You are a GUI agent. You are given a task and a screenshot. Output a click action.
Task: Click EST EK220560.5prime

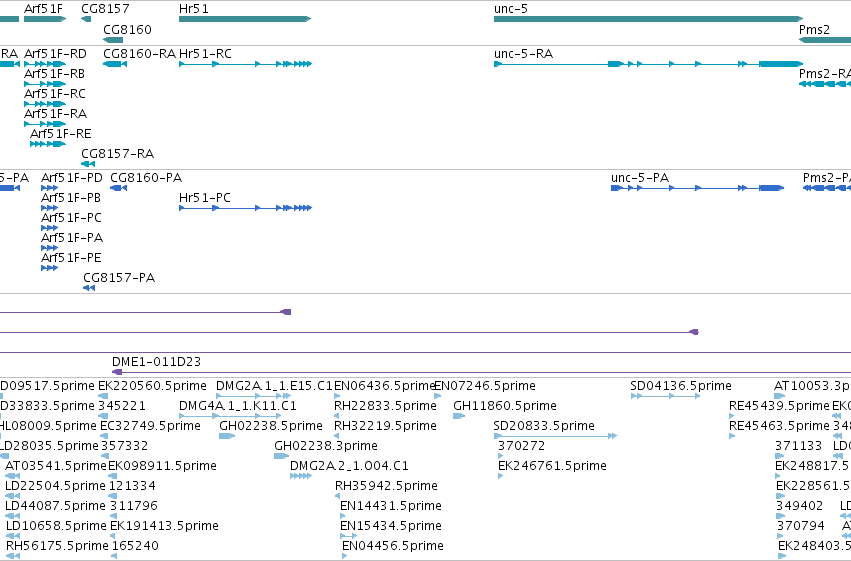[153, 386]
